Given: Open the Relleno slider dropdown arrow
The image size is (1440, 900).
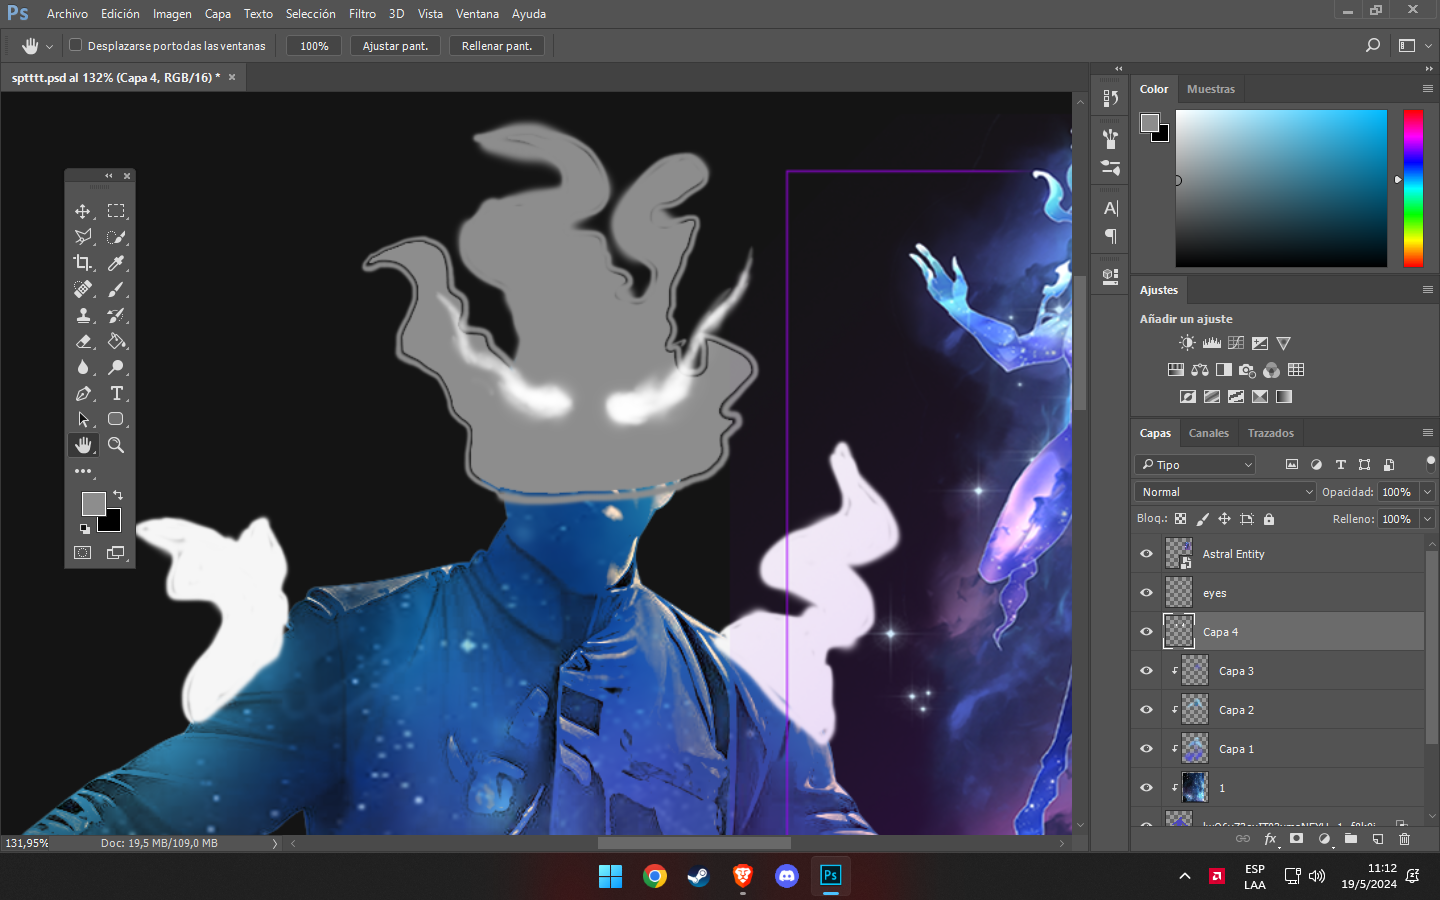Looking at the screenshot, I should click(1428, 519).
